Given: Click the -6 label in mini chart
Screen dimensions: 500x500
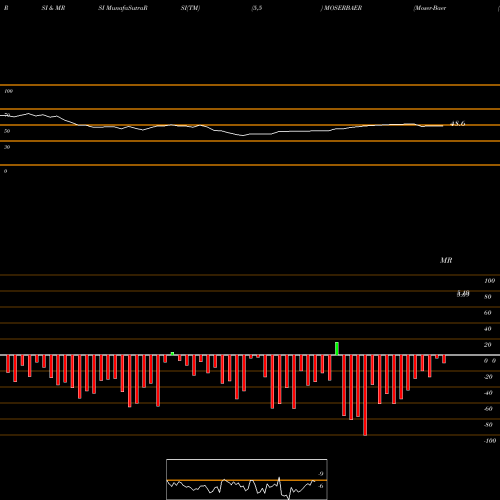Looking at the screenshot, I should pos(320,486).
